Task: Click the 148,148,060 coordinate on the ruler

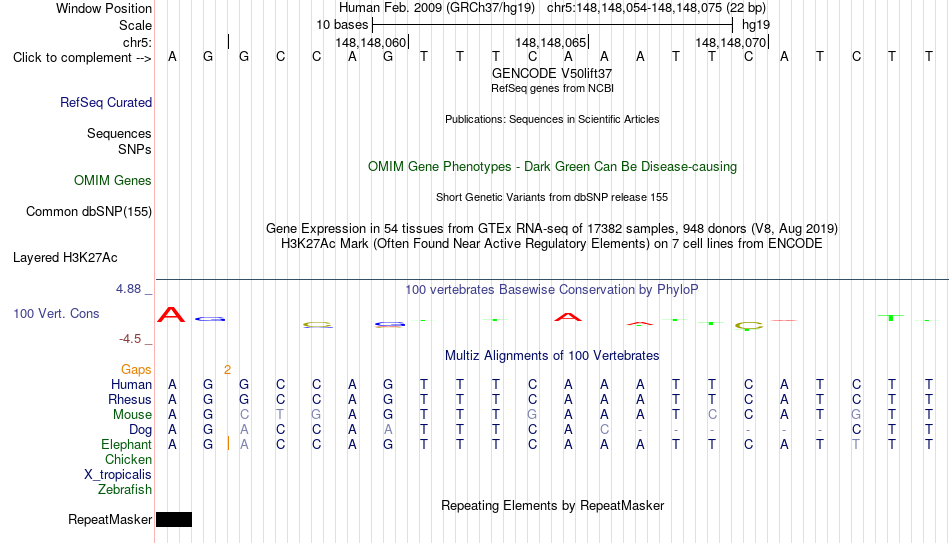Action: (371, 42)
